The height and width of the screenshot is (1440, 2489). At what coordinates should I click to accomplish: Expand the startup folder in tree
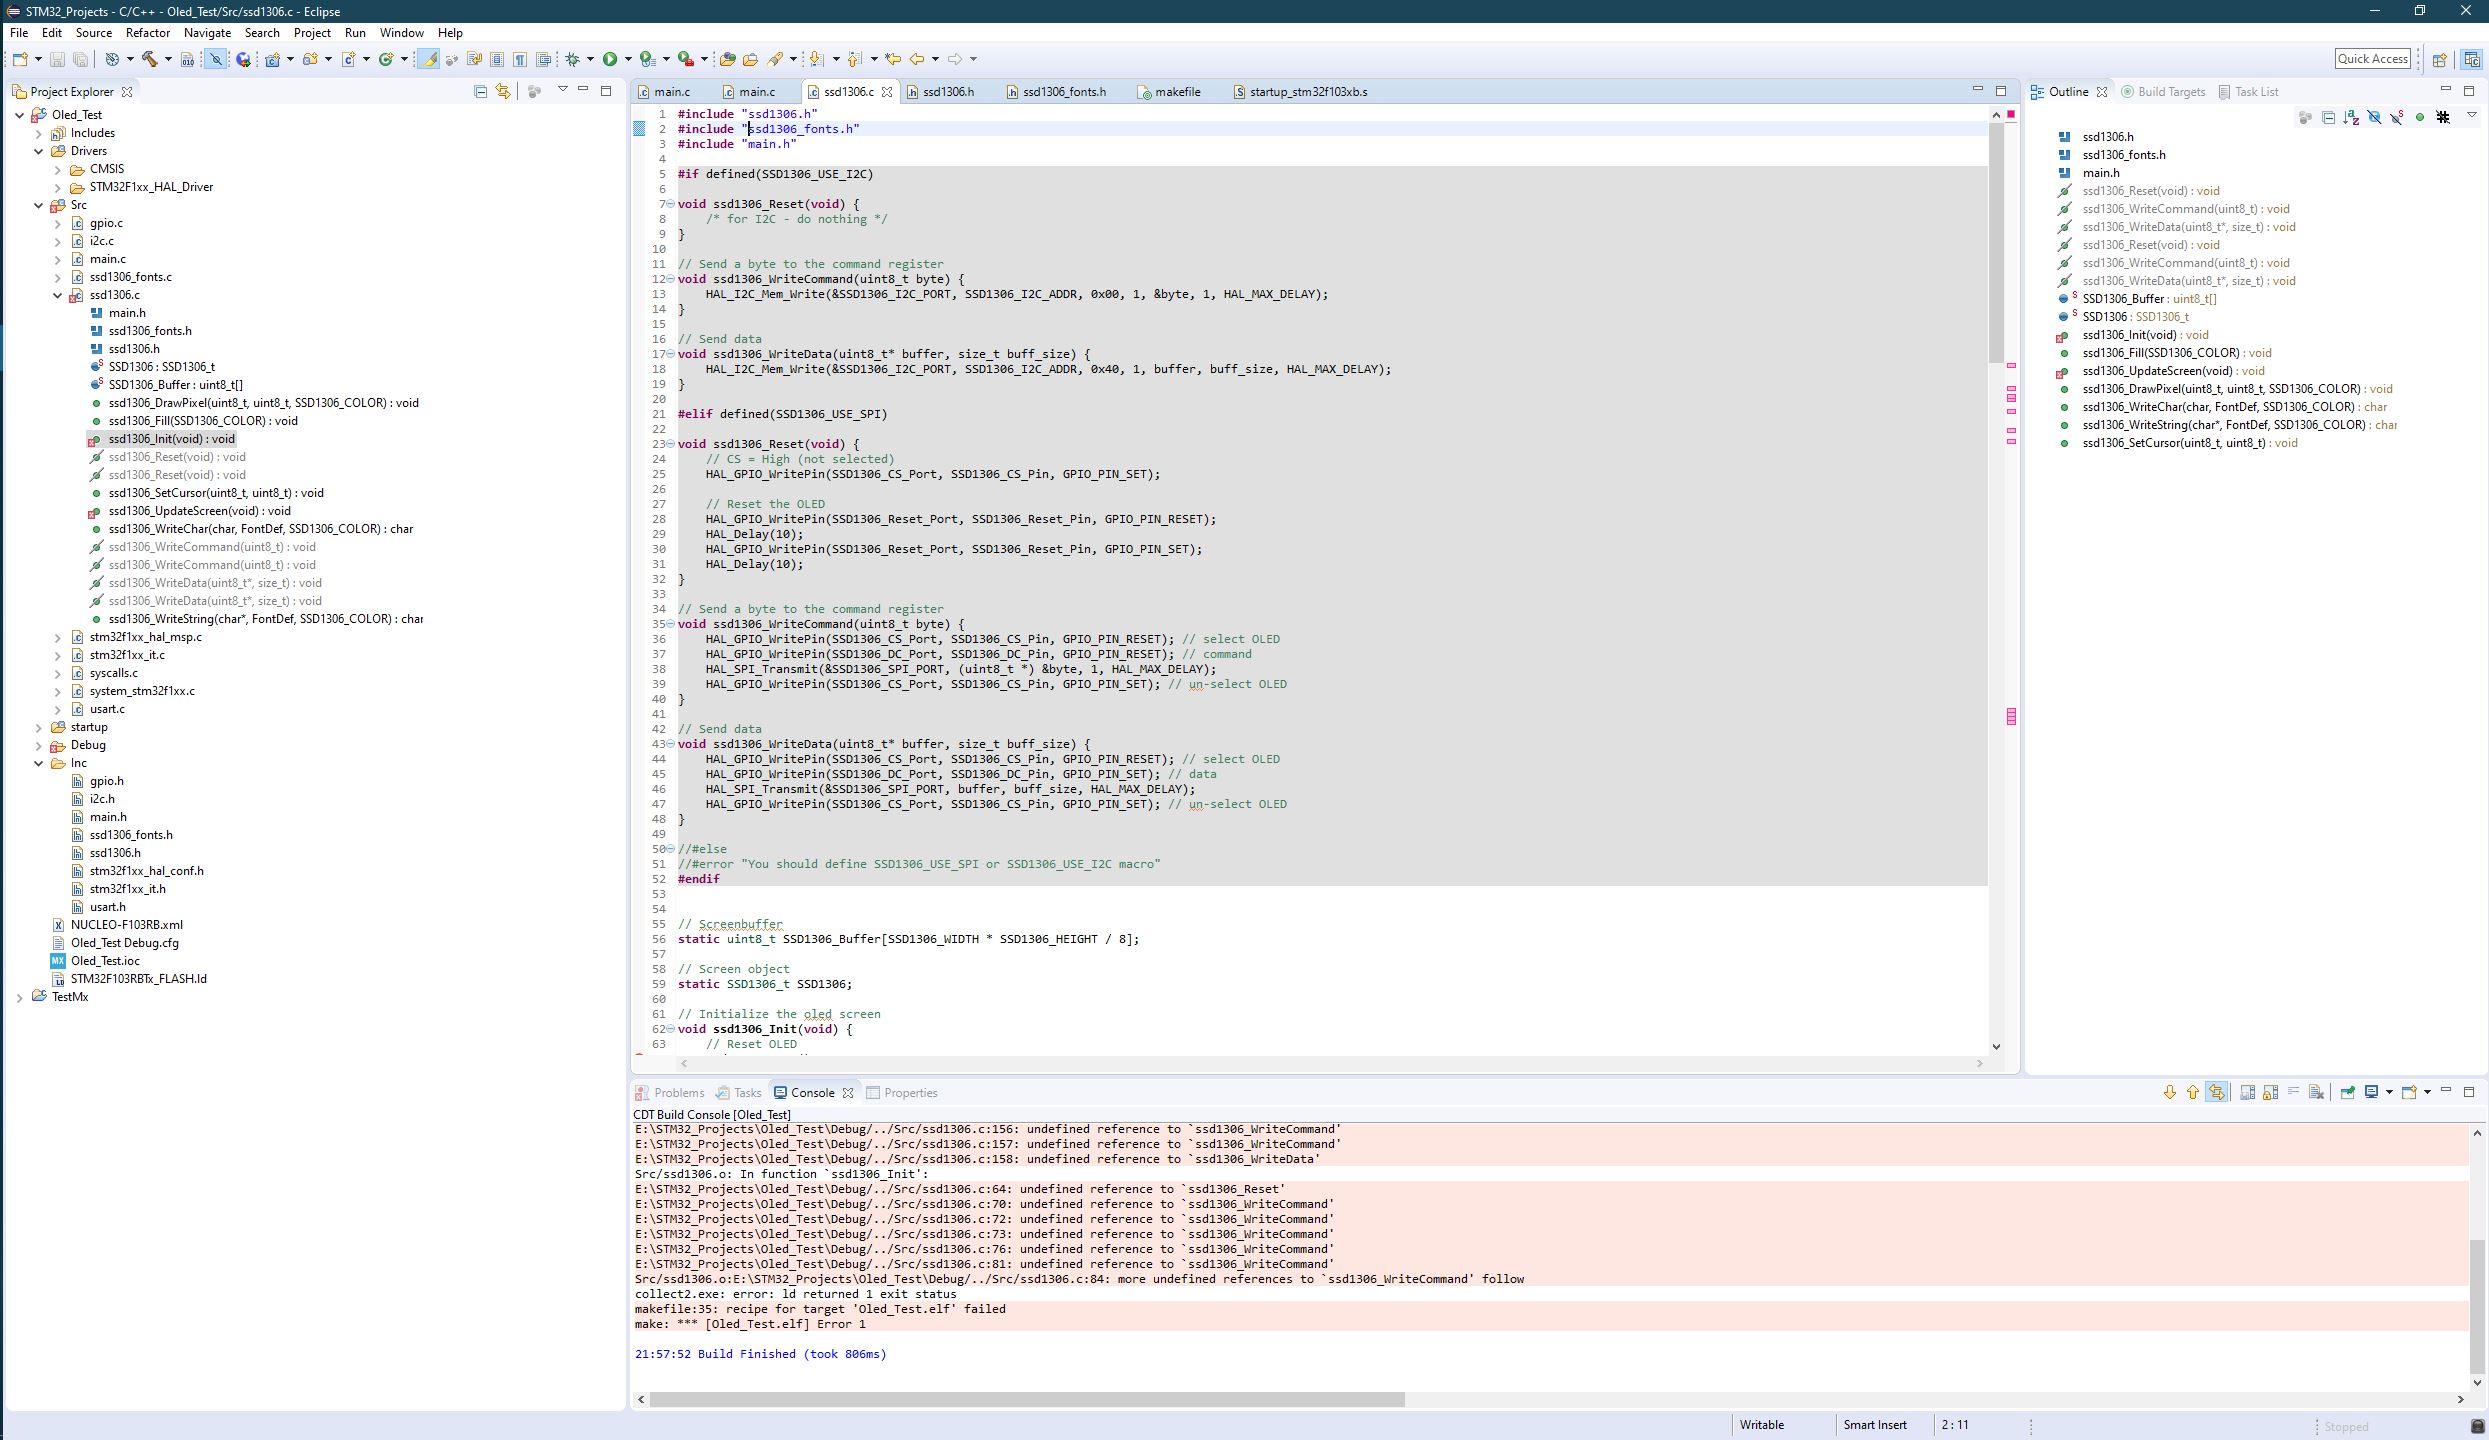[x=39, y=727]
